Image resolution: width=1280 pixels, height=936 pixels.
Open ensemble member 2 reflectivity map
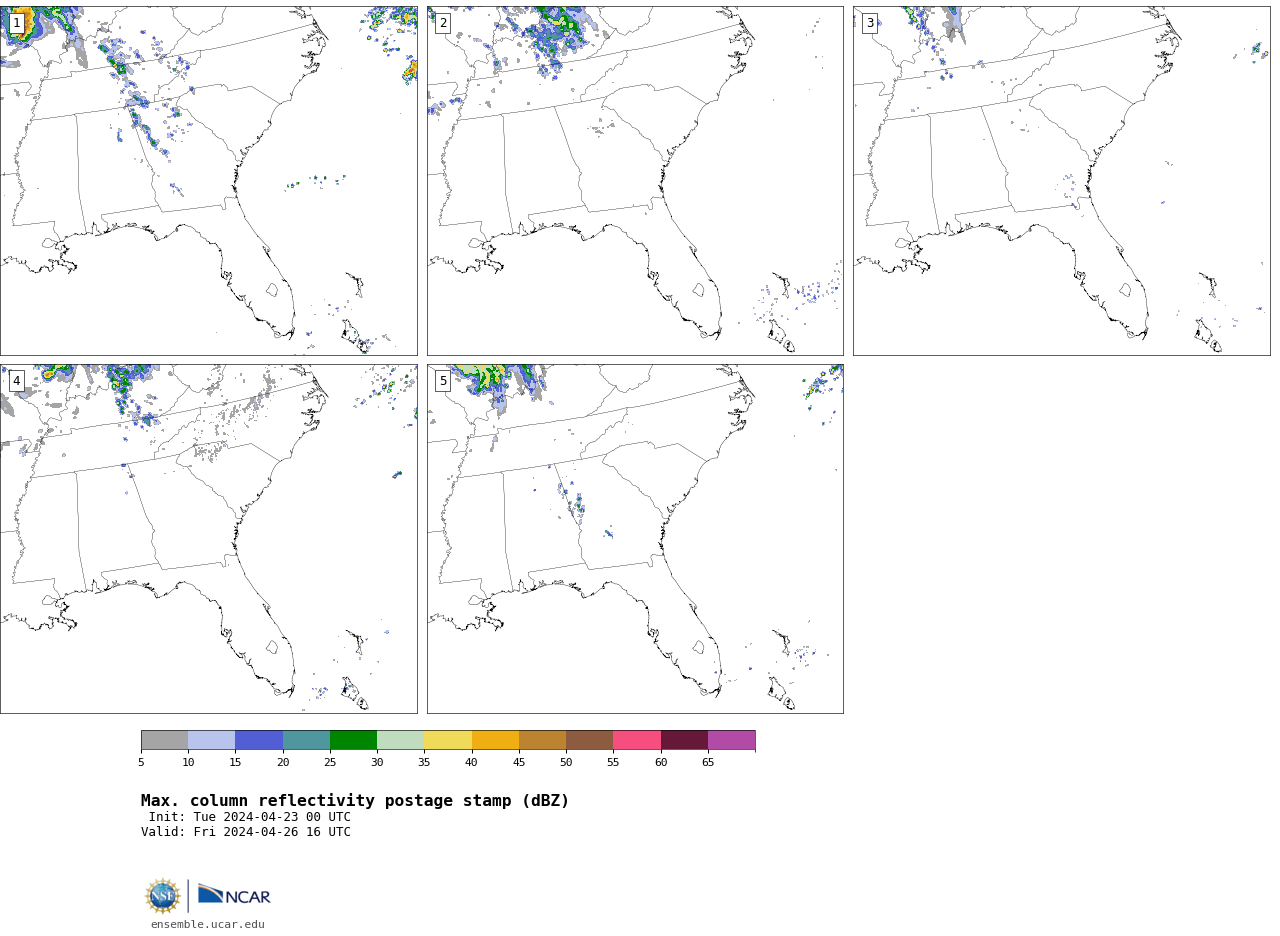(635, 181)
